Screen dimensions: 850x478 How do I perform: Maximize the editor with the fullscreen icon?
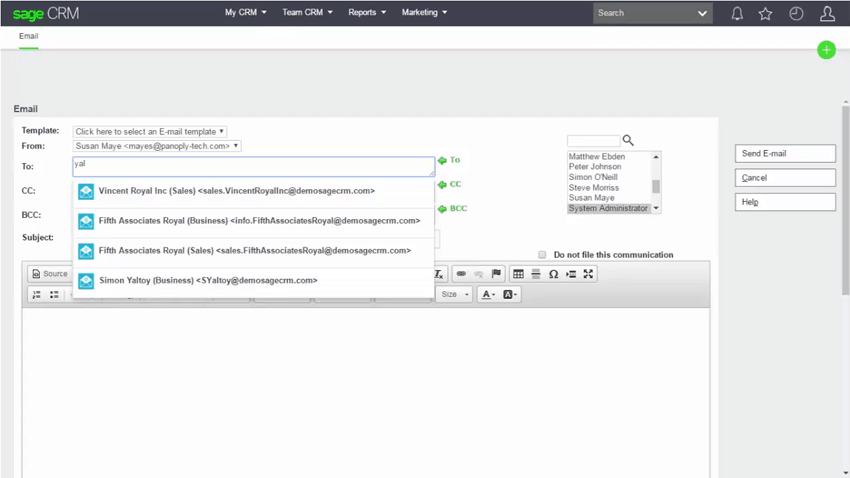pyautogui.click(x=588, y=274)
